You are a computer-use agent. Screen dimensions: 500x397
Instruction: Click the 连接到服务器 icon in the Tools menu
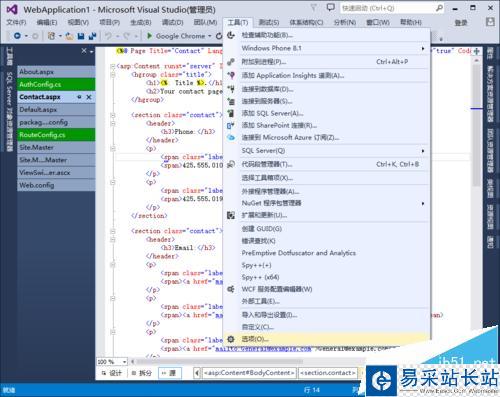tap(231, 101)
